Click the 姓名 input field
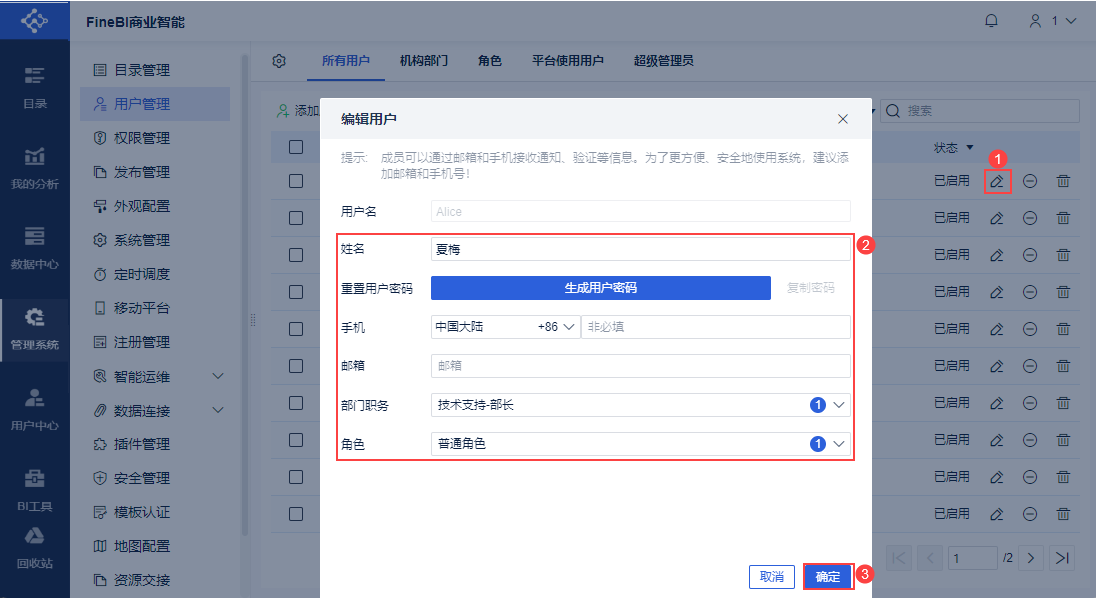The height and width of the screenshot is (598, 1096). coord(641,249)
